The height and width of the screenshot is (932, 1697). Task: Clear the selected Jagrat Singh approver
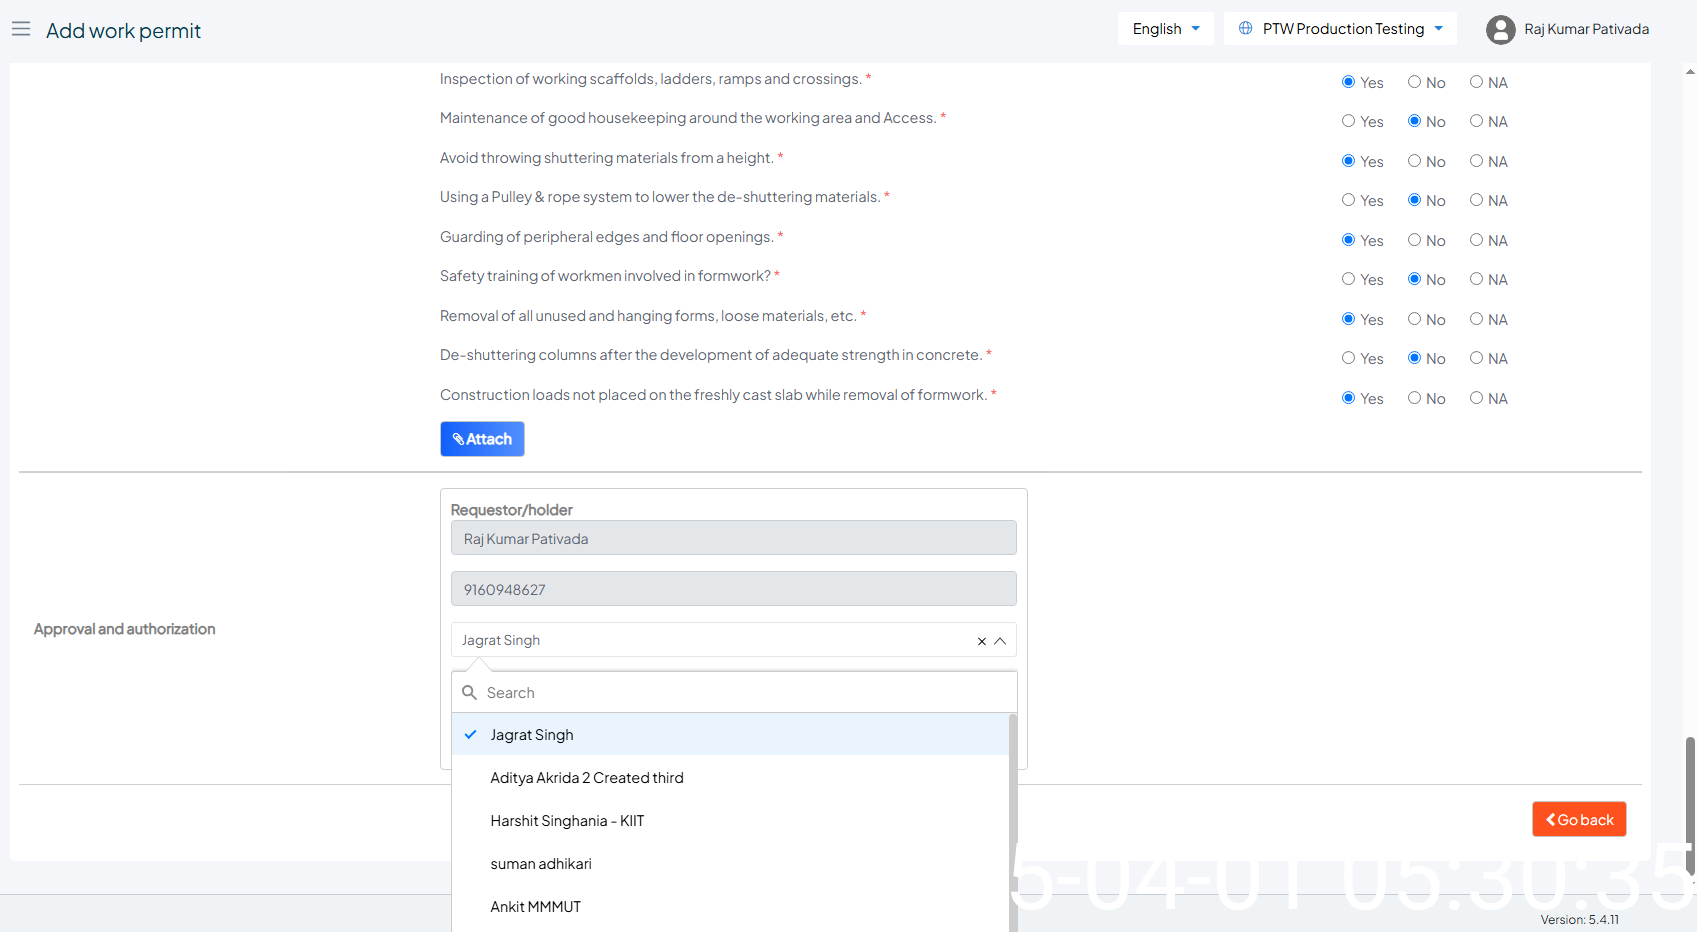click(981, 641)
